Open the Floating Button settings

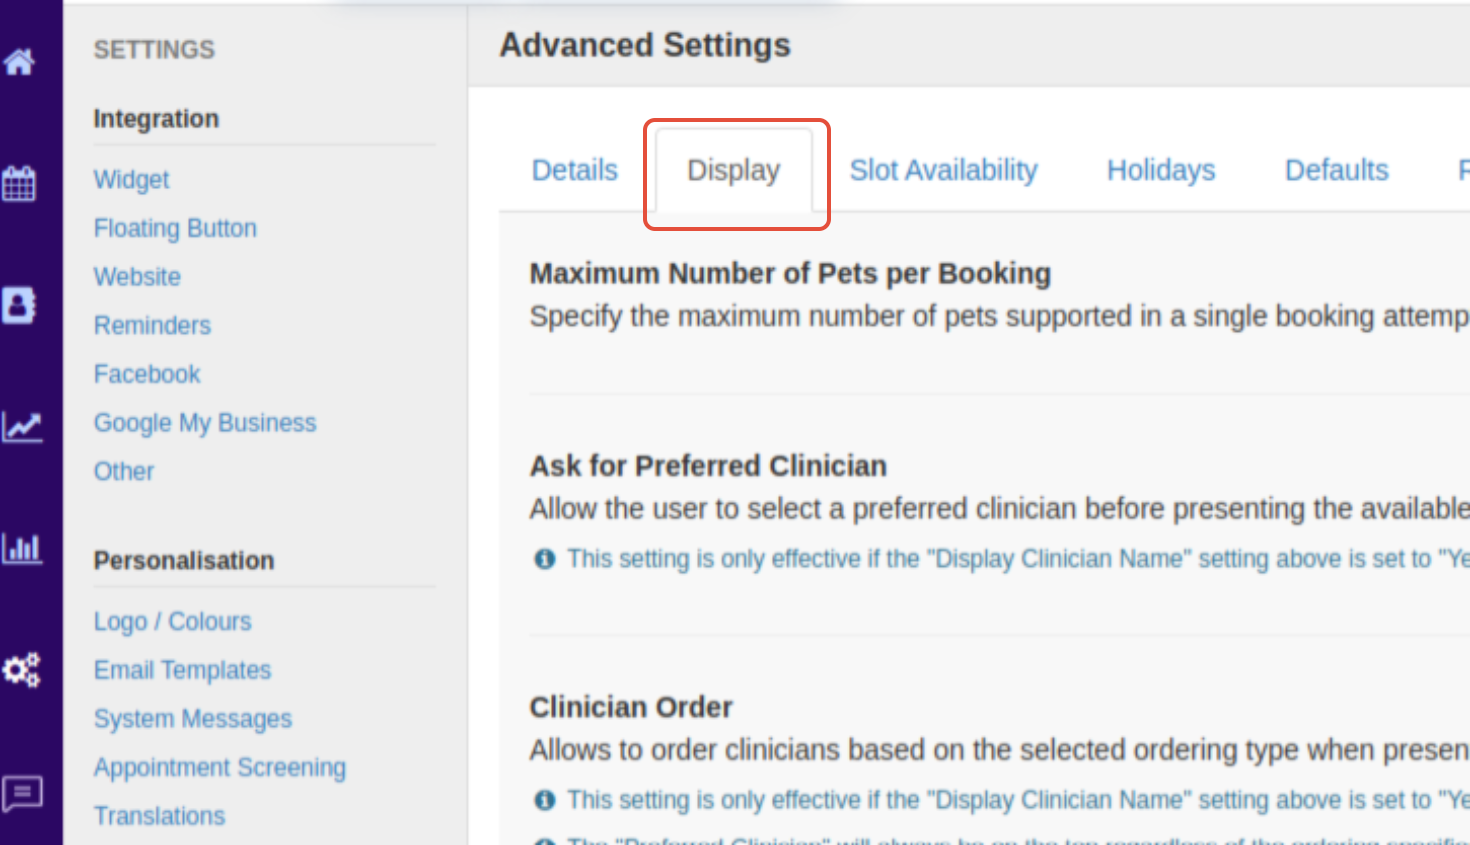[x=175, y=228]
